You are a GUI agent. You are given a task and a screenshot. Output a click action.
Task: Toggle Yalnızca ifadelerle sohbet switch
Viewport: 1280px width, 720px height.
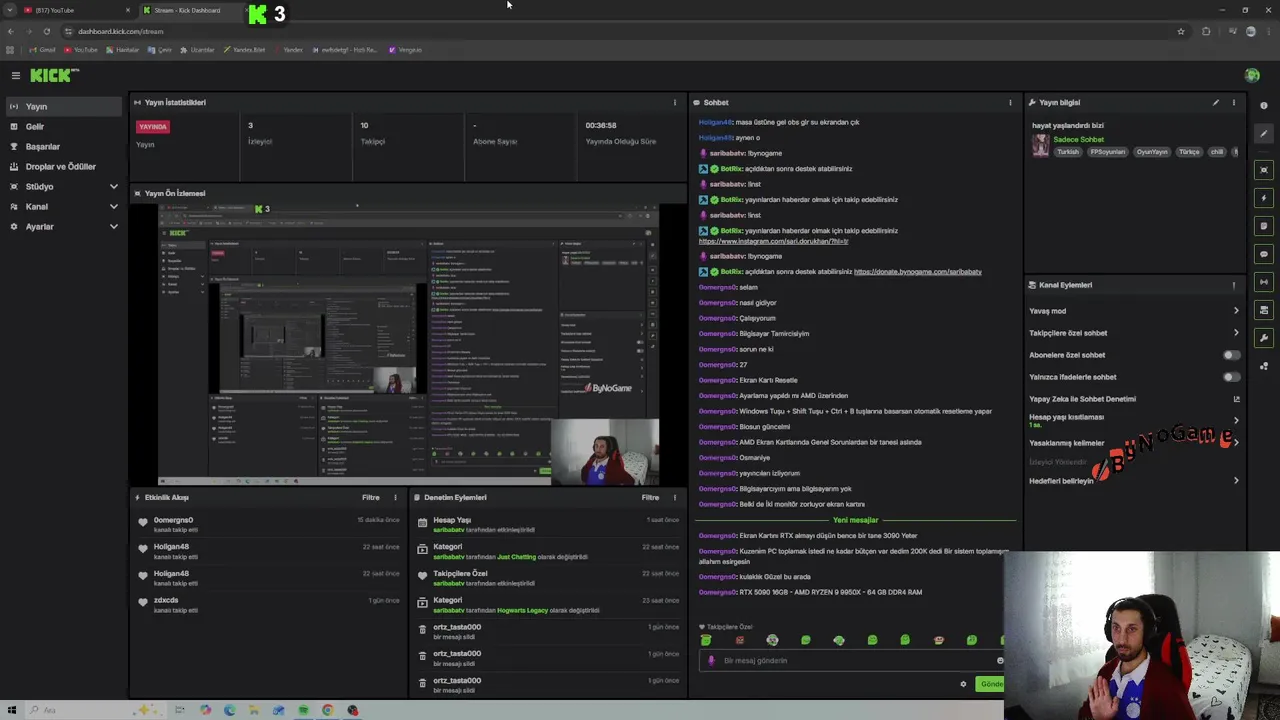1232,377
